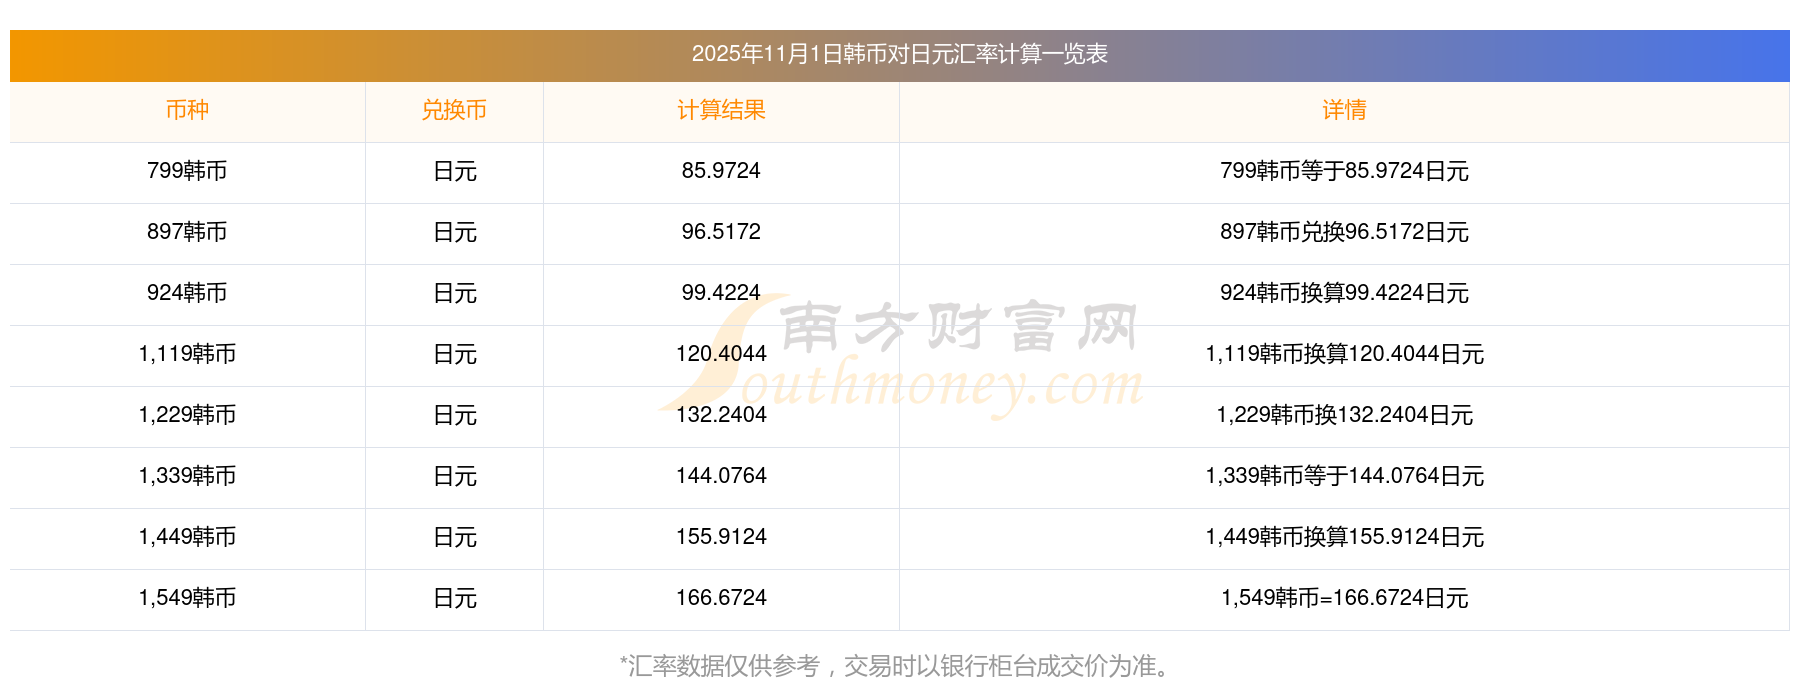
Task: Select the 155.9124 result value
Action: [721, 537]
